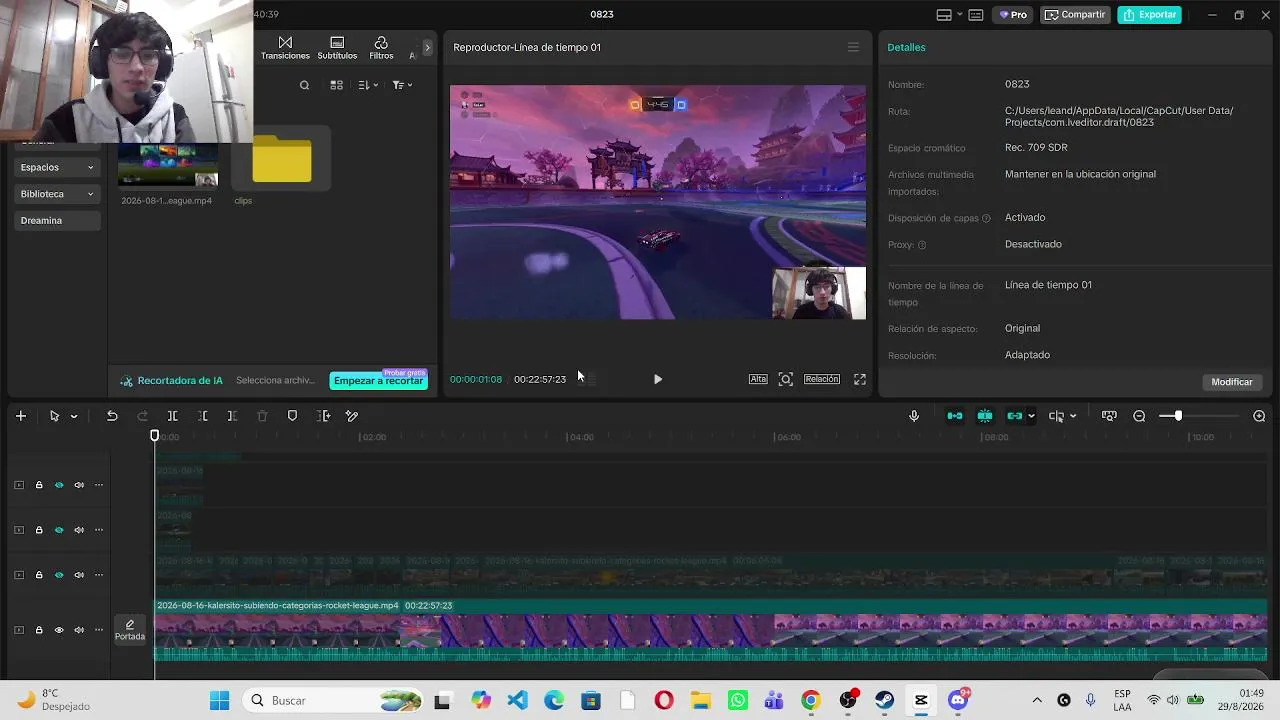1280x720 pixels.
Task: Open the pointer tool mode dropdown
Action: tap(73, 416)
